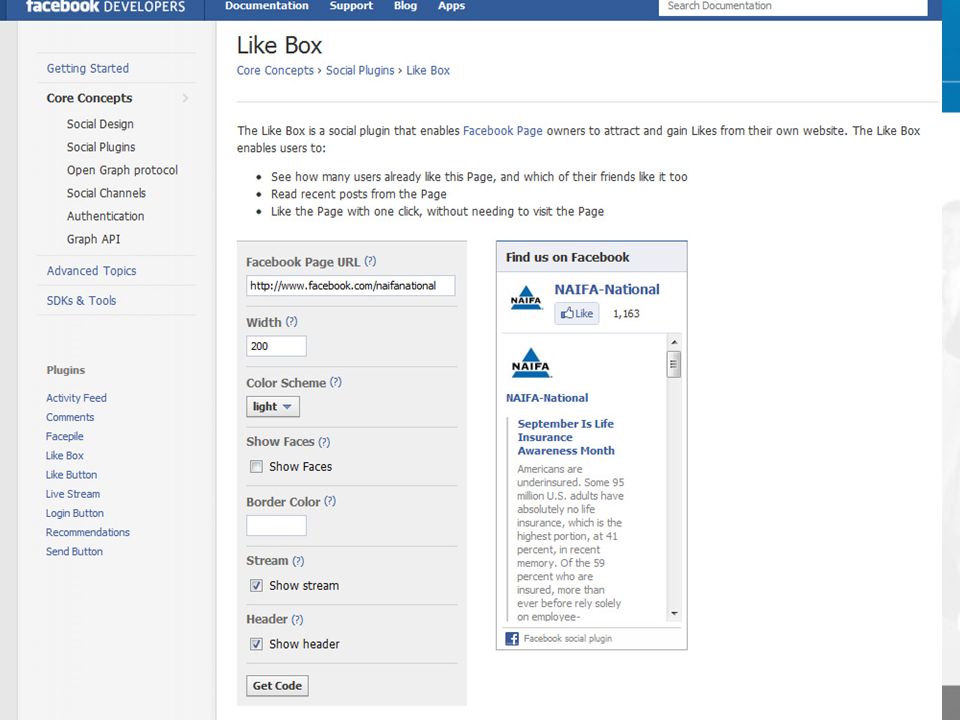
Task: Open the Apps menu item
Action: click(451, 6)
